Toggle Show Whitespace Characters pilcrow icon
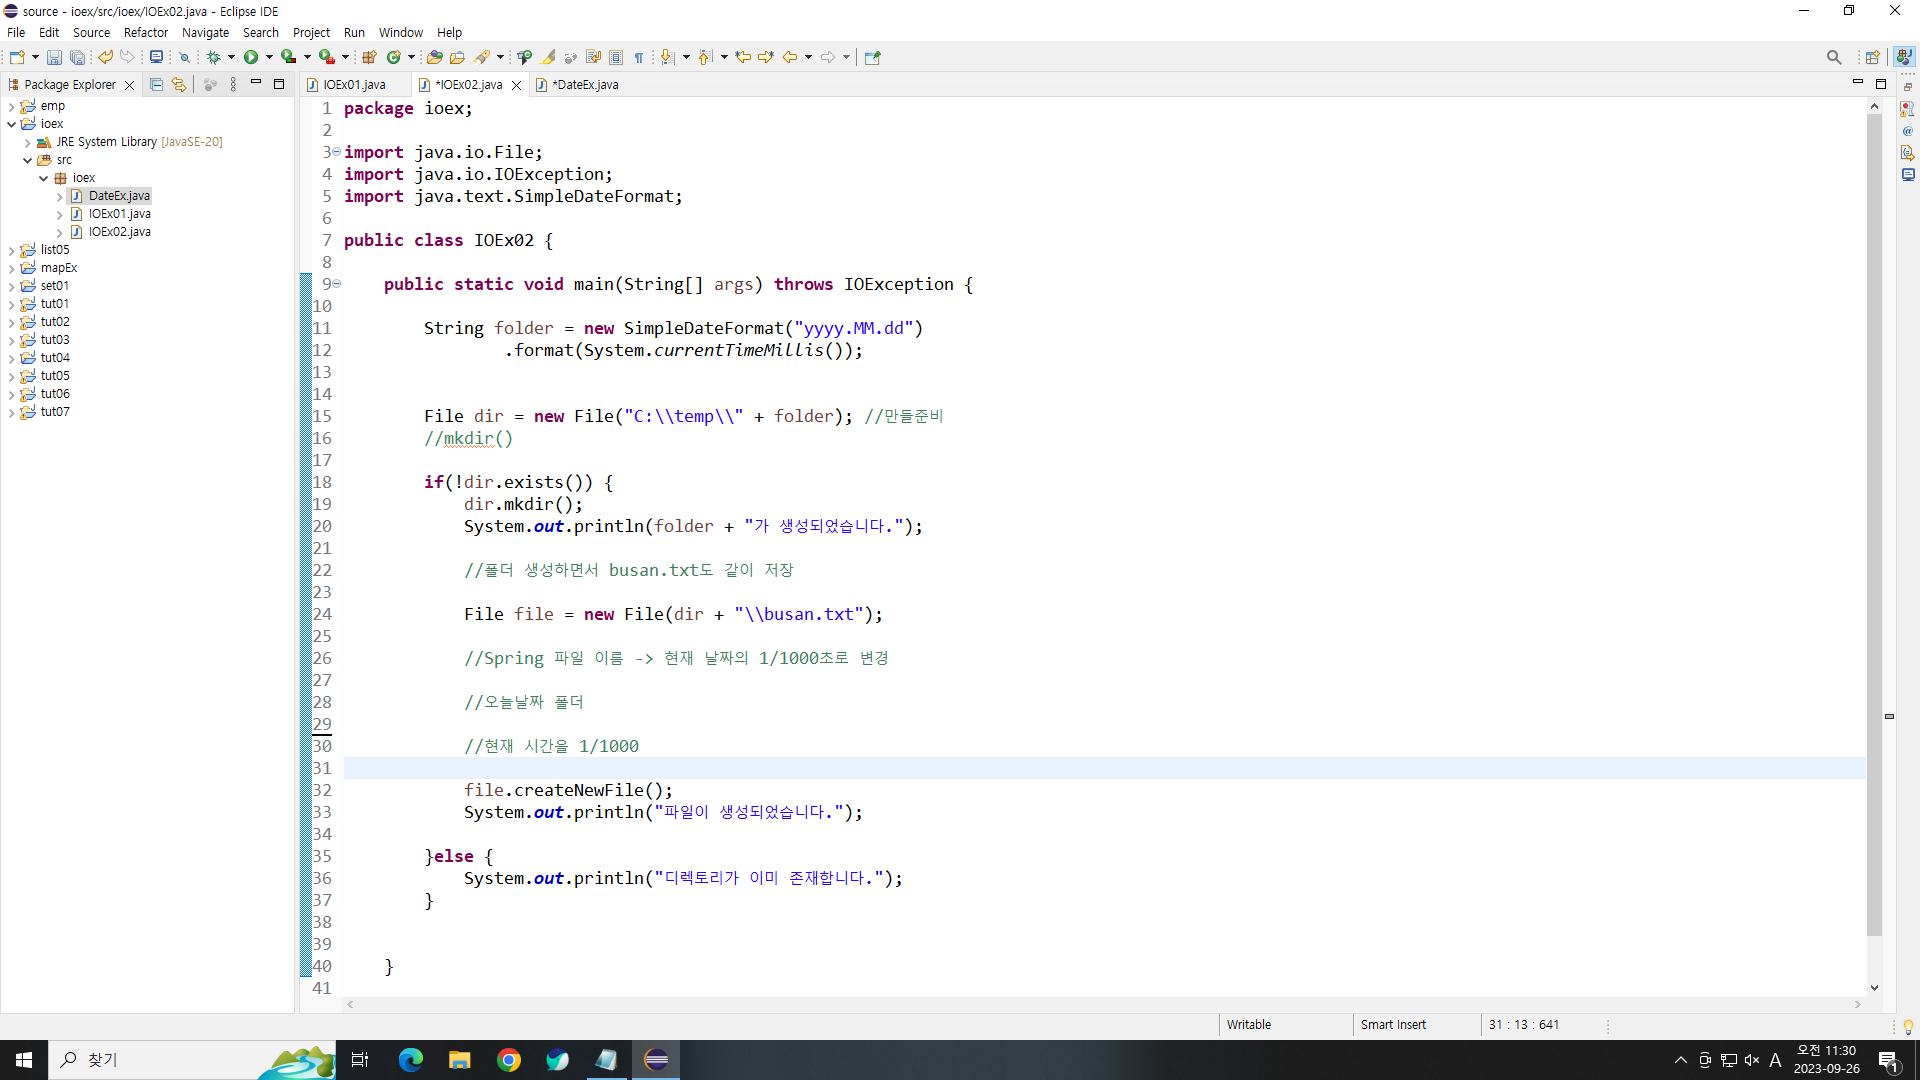Image resolution: width=1920 pixels, height=1080 pixels. (x=639, y=58)
